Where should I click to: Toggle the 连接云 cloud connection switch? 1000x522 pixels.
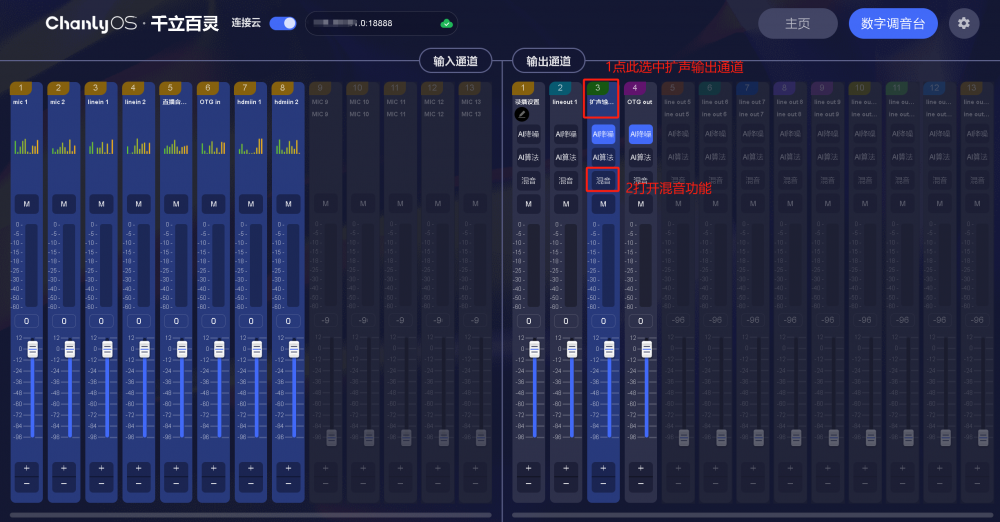pos(283,23)
